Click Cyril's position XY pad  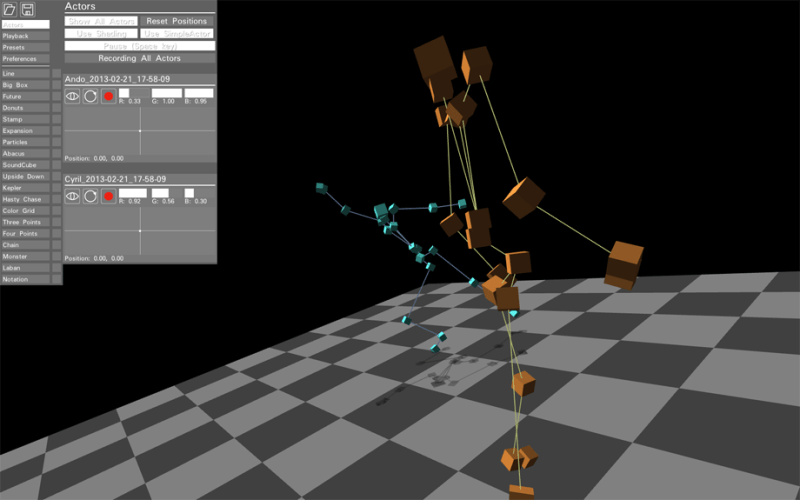[x=140, y=231]
